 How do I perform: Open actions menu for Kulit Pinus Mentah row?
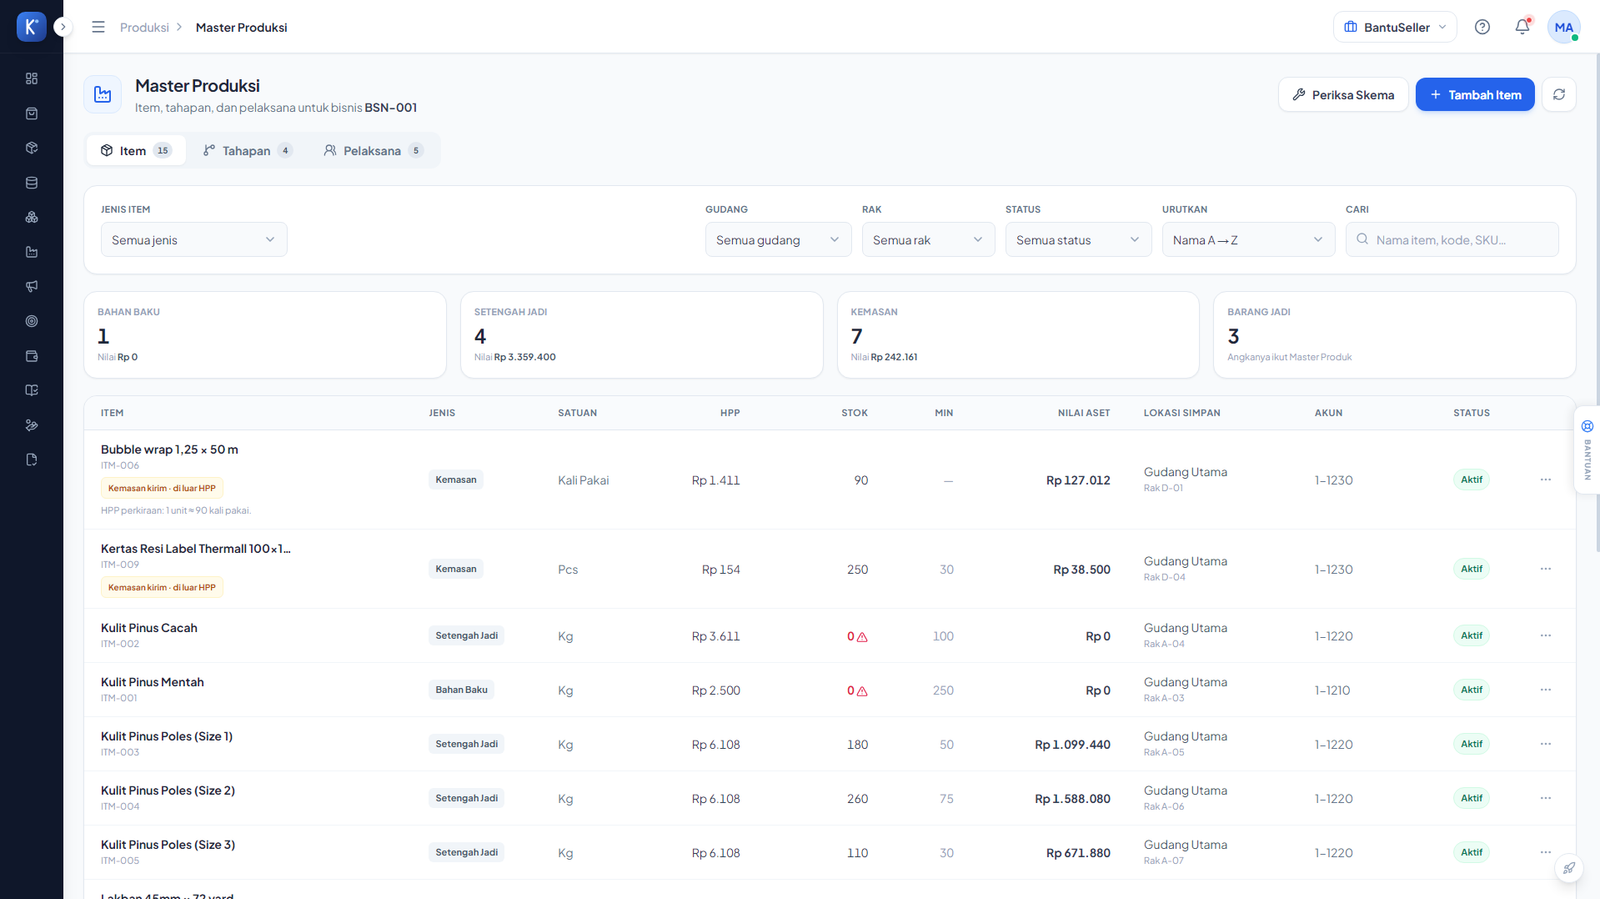pyautogui.click(x=1545, y=690)
